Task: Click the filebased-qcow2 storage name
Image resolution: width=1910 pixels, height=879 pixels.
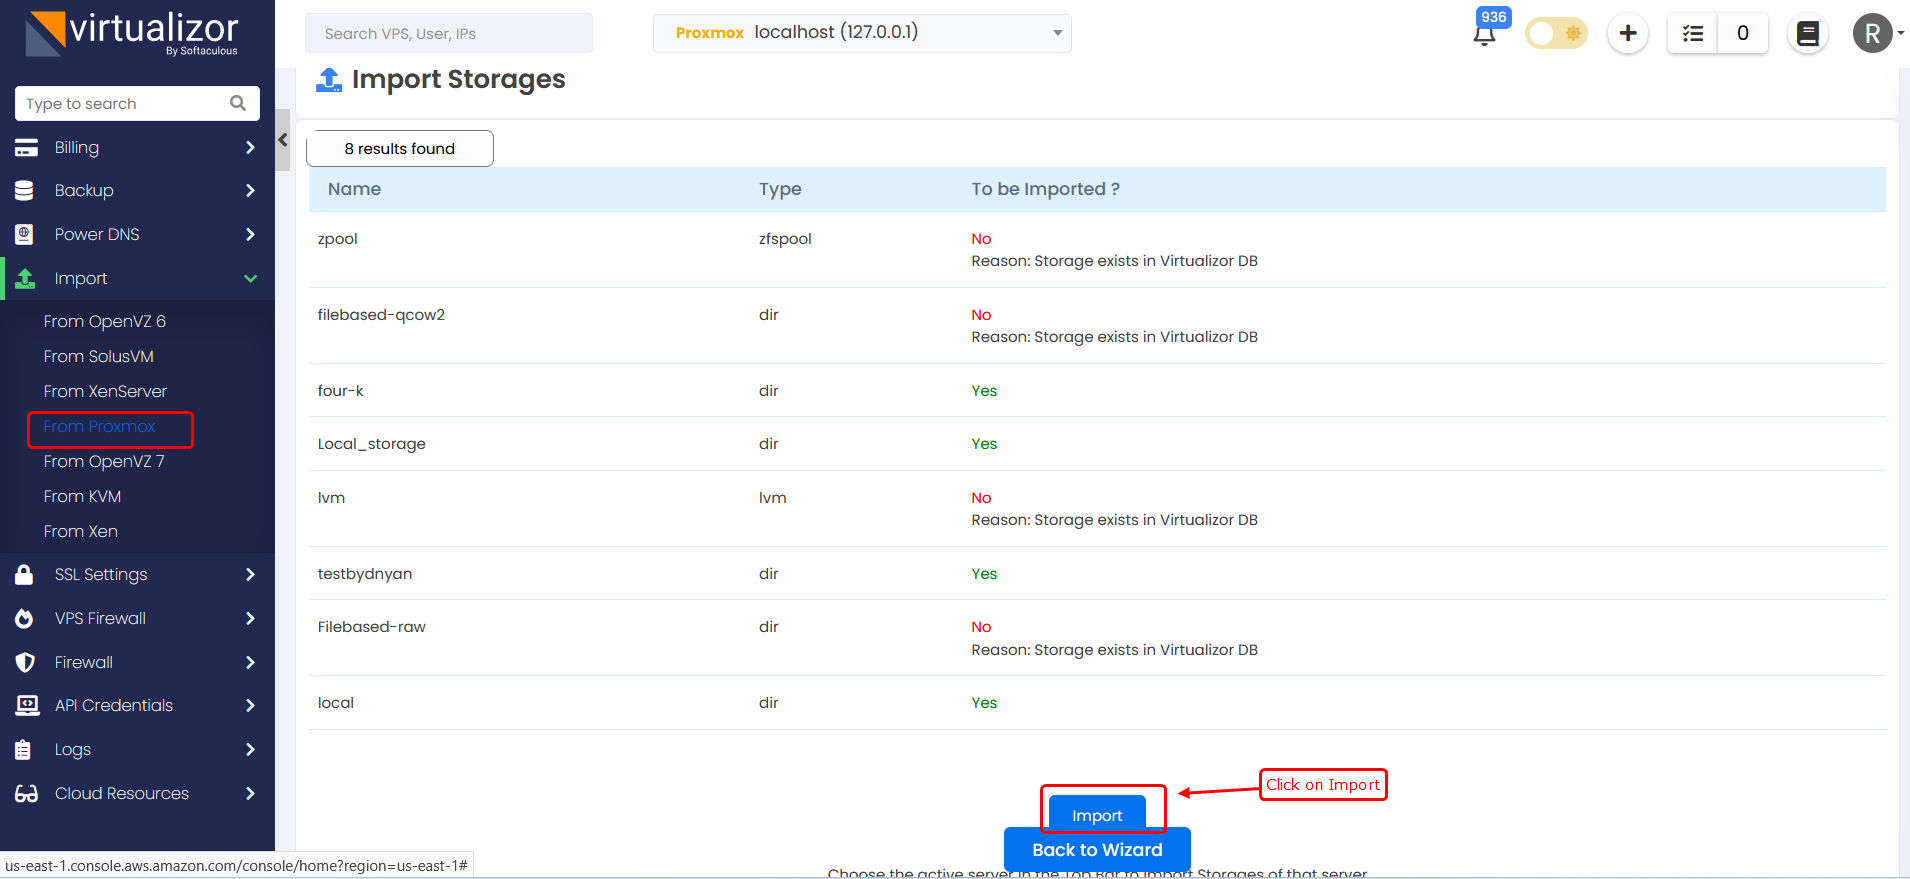Action: coord(381,315)
